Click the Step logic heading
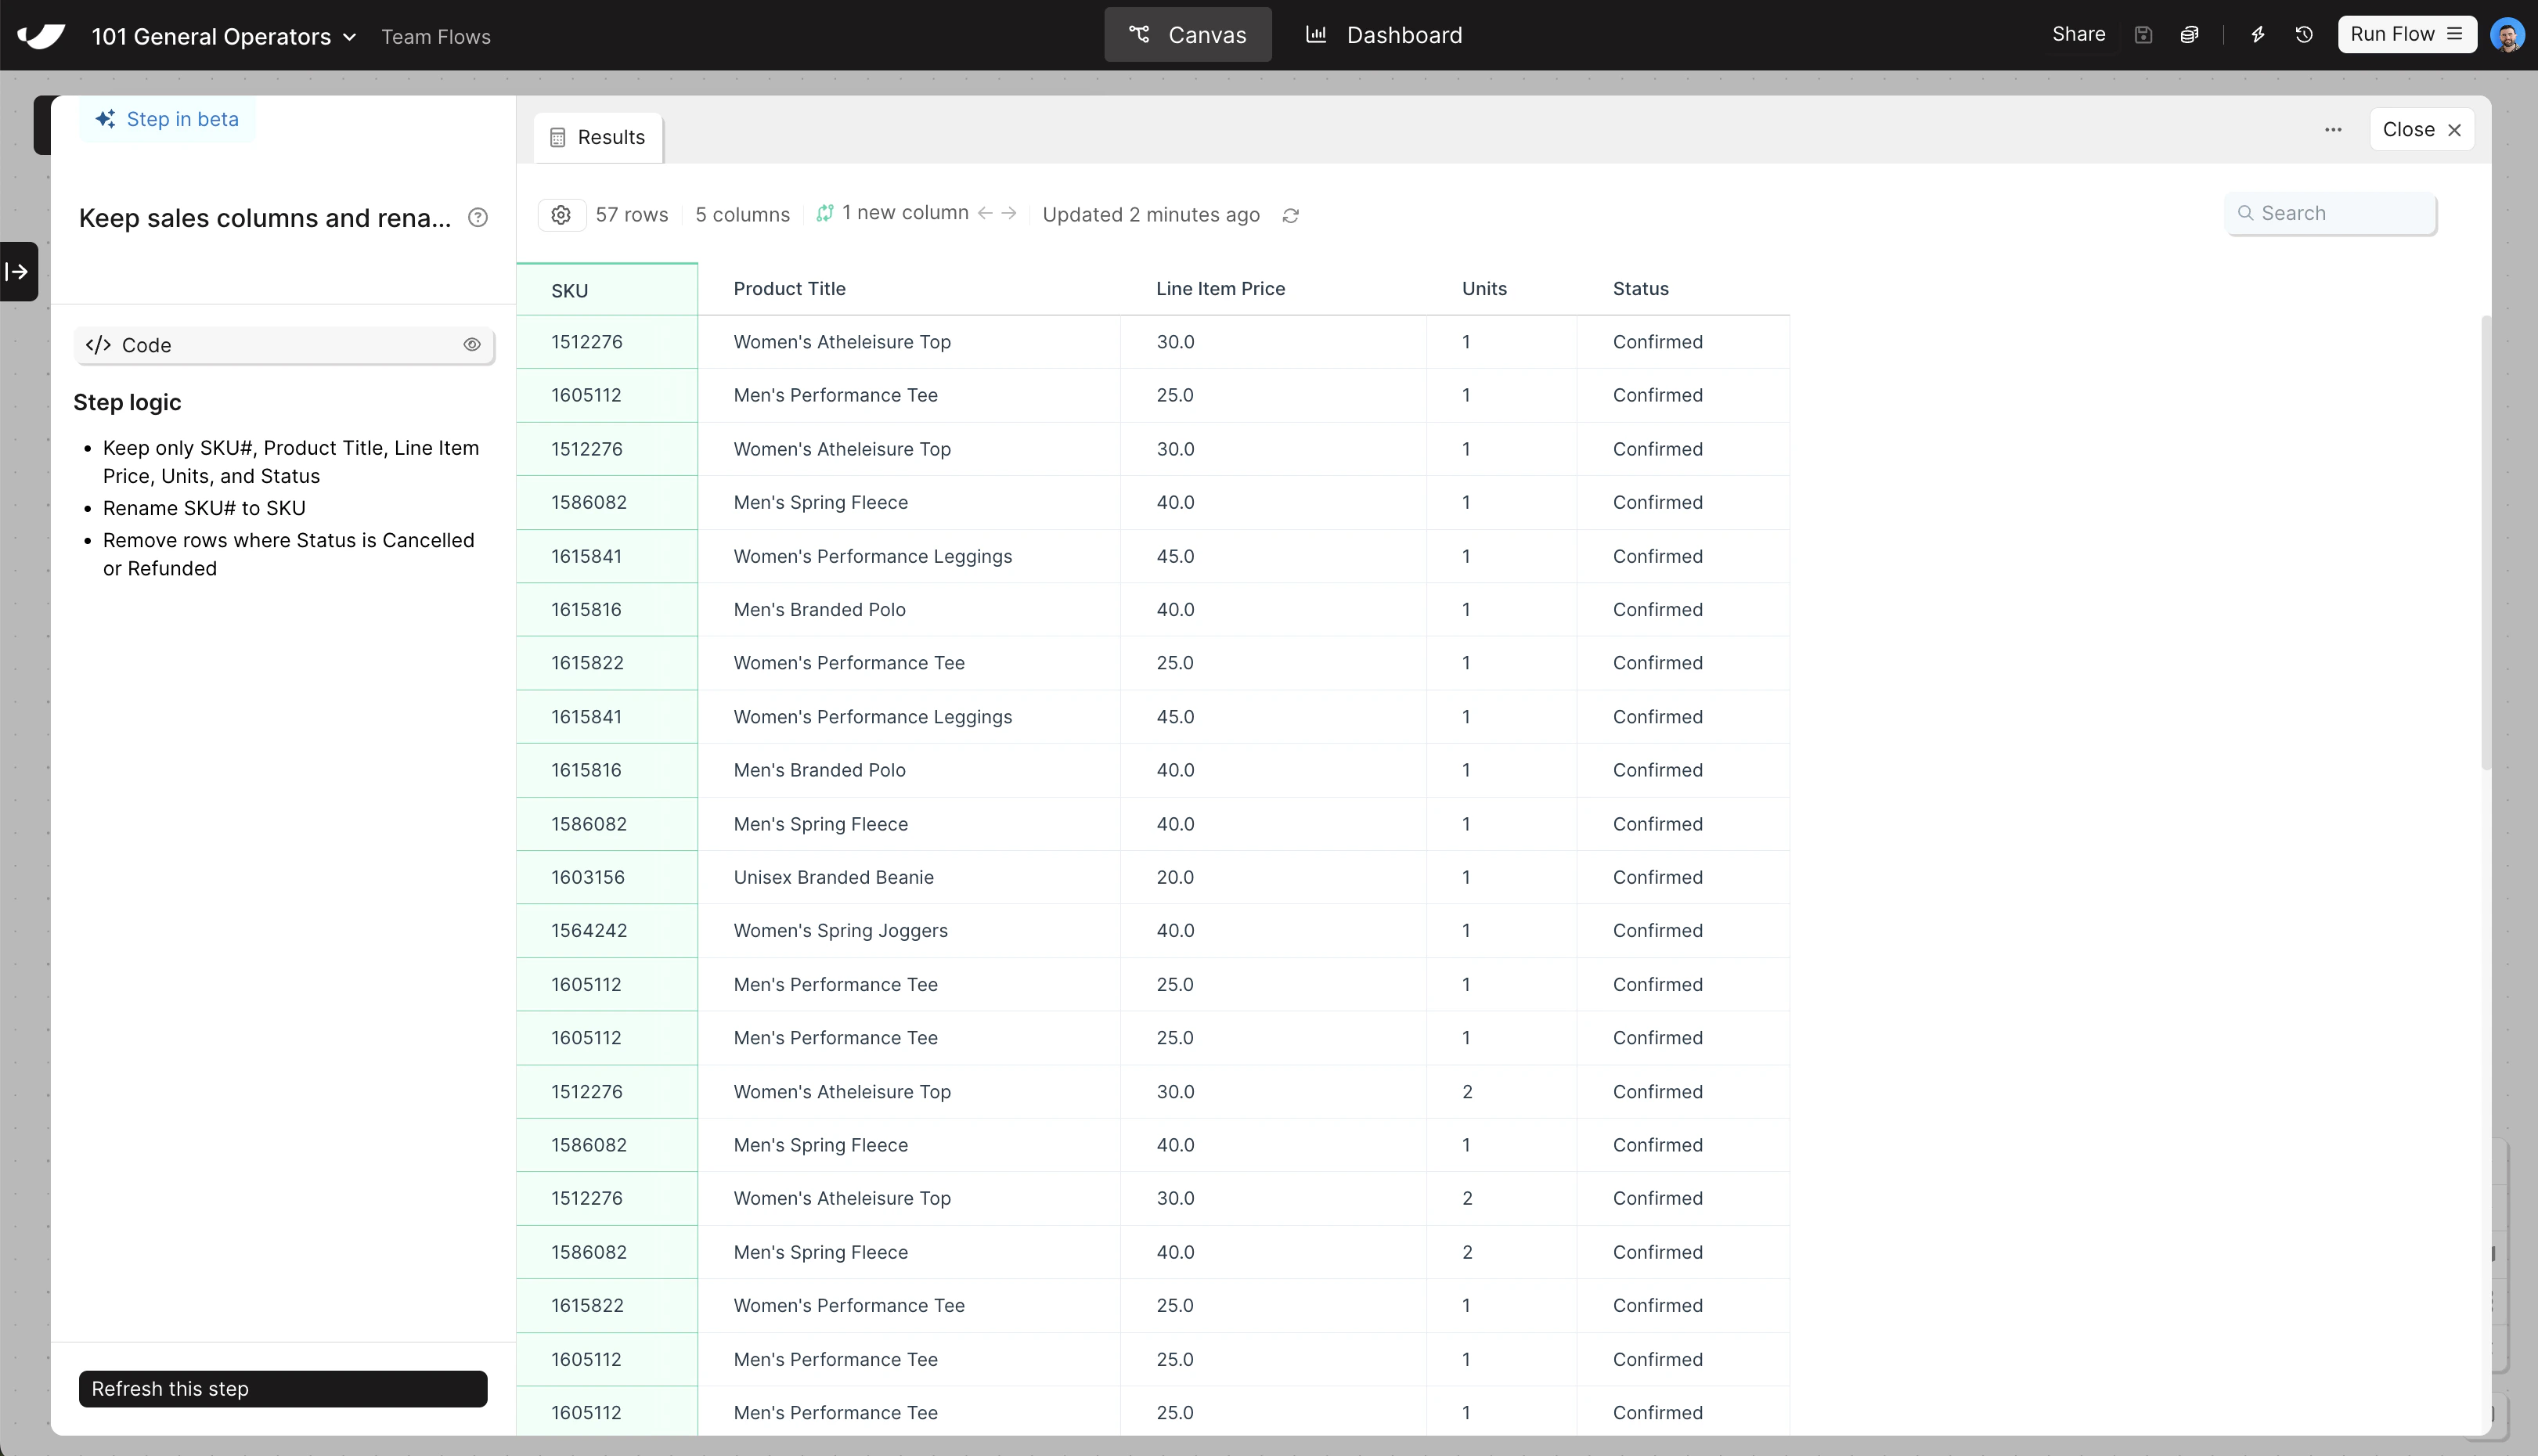This screenshot has width=2538, height=1456. pyautogui.click(x=127, y=403)
